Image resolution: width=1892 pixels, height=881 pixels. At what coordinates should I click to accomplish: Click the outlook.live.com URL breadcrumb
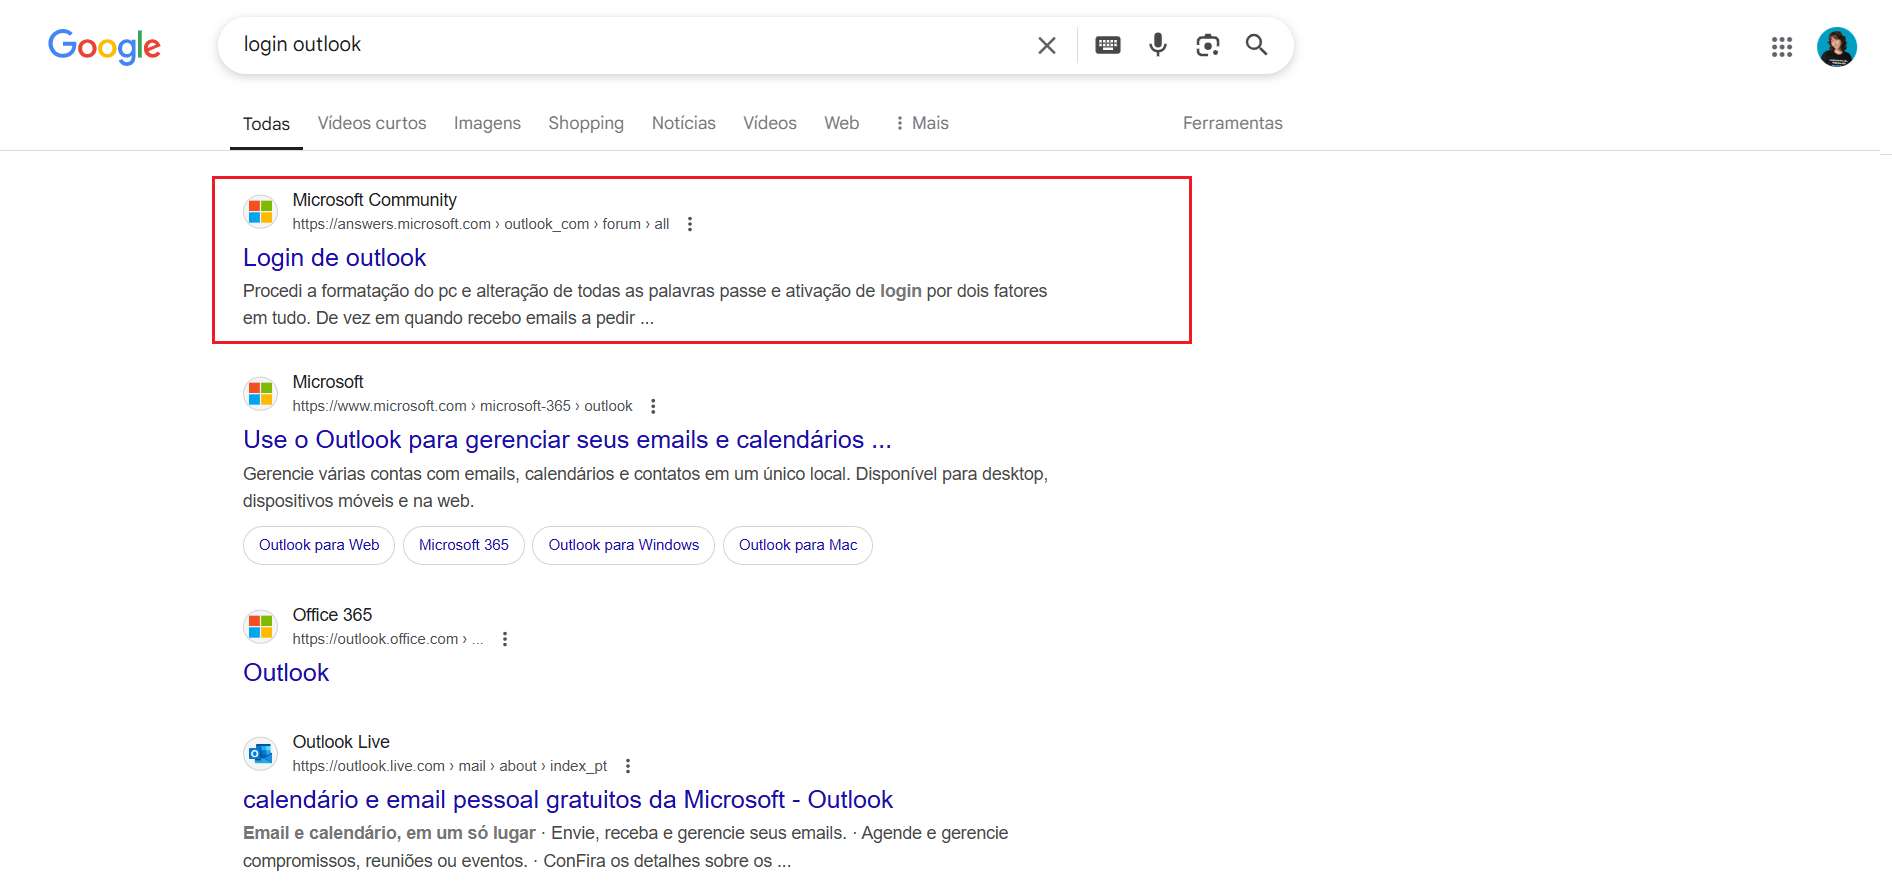coord(450,766)
